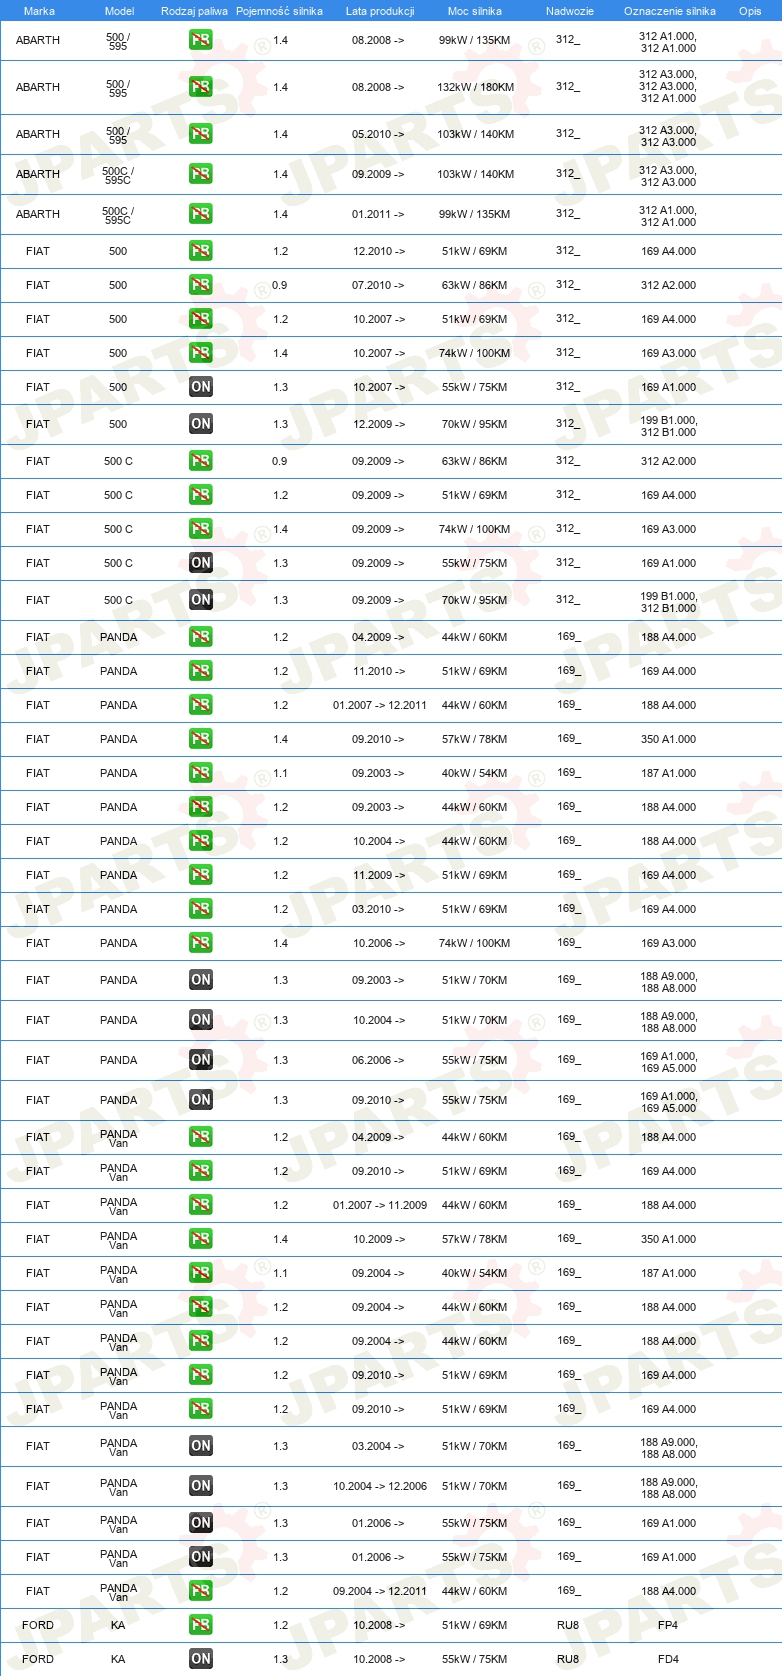Click petrol icon for Fiat Panda 1.4 10.2006
This screenshot has width=782, height=1676.
(x=201, y=943)
